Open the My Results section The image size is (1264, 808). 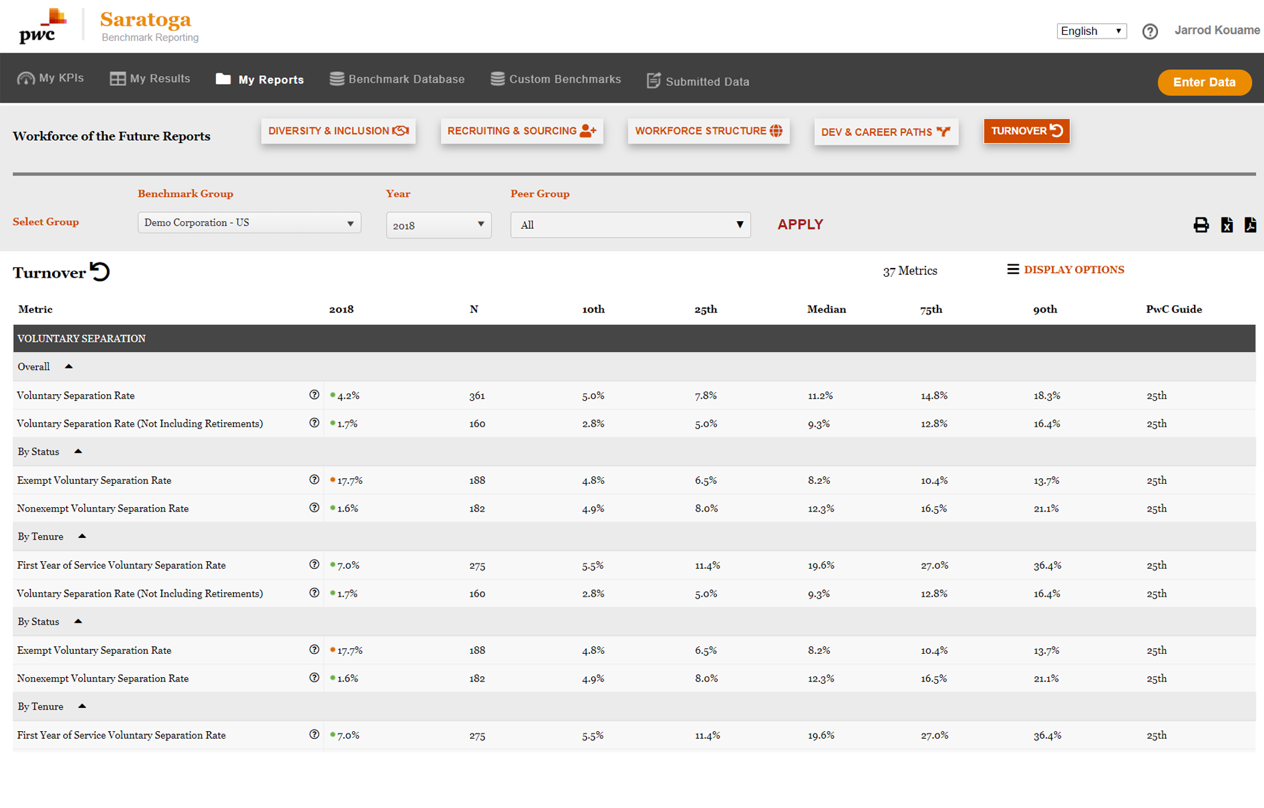149,78
